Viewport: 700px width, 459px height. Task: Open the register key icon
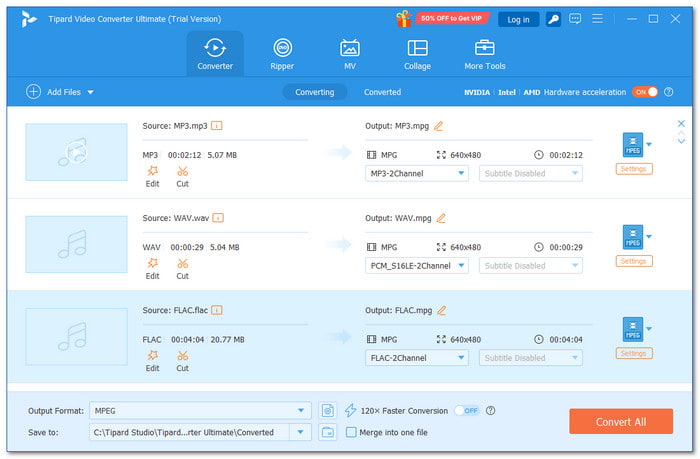point(553,19)
